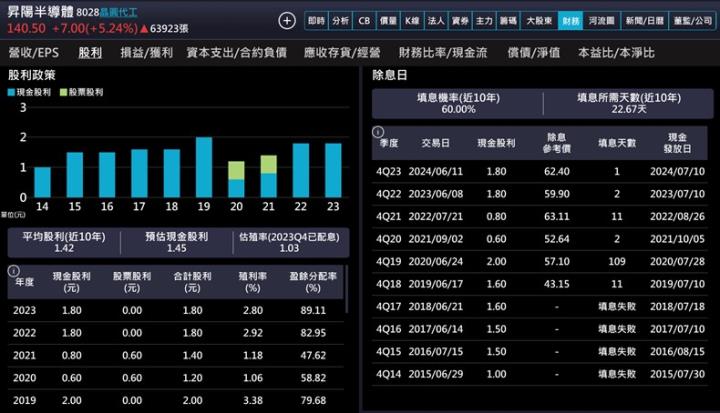Click the plus icon to add stock to watchlist
The height and width of the screenshot is (413, 720).
(287, 21)
